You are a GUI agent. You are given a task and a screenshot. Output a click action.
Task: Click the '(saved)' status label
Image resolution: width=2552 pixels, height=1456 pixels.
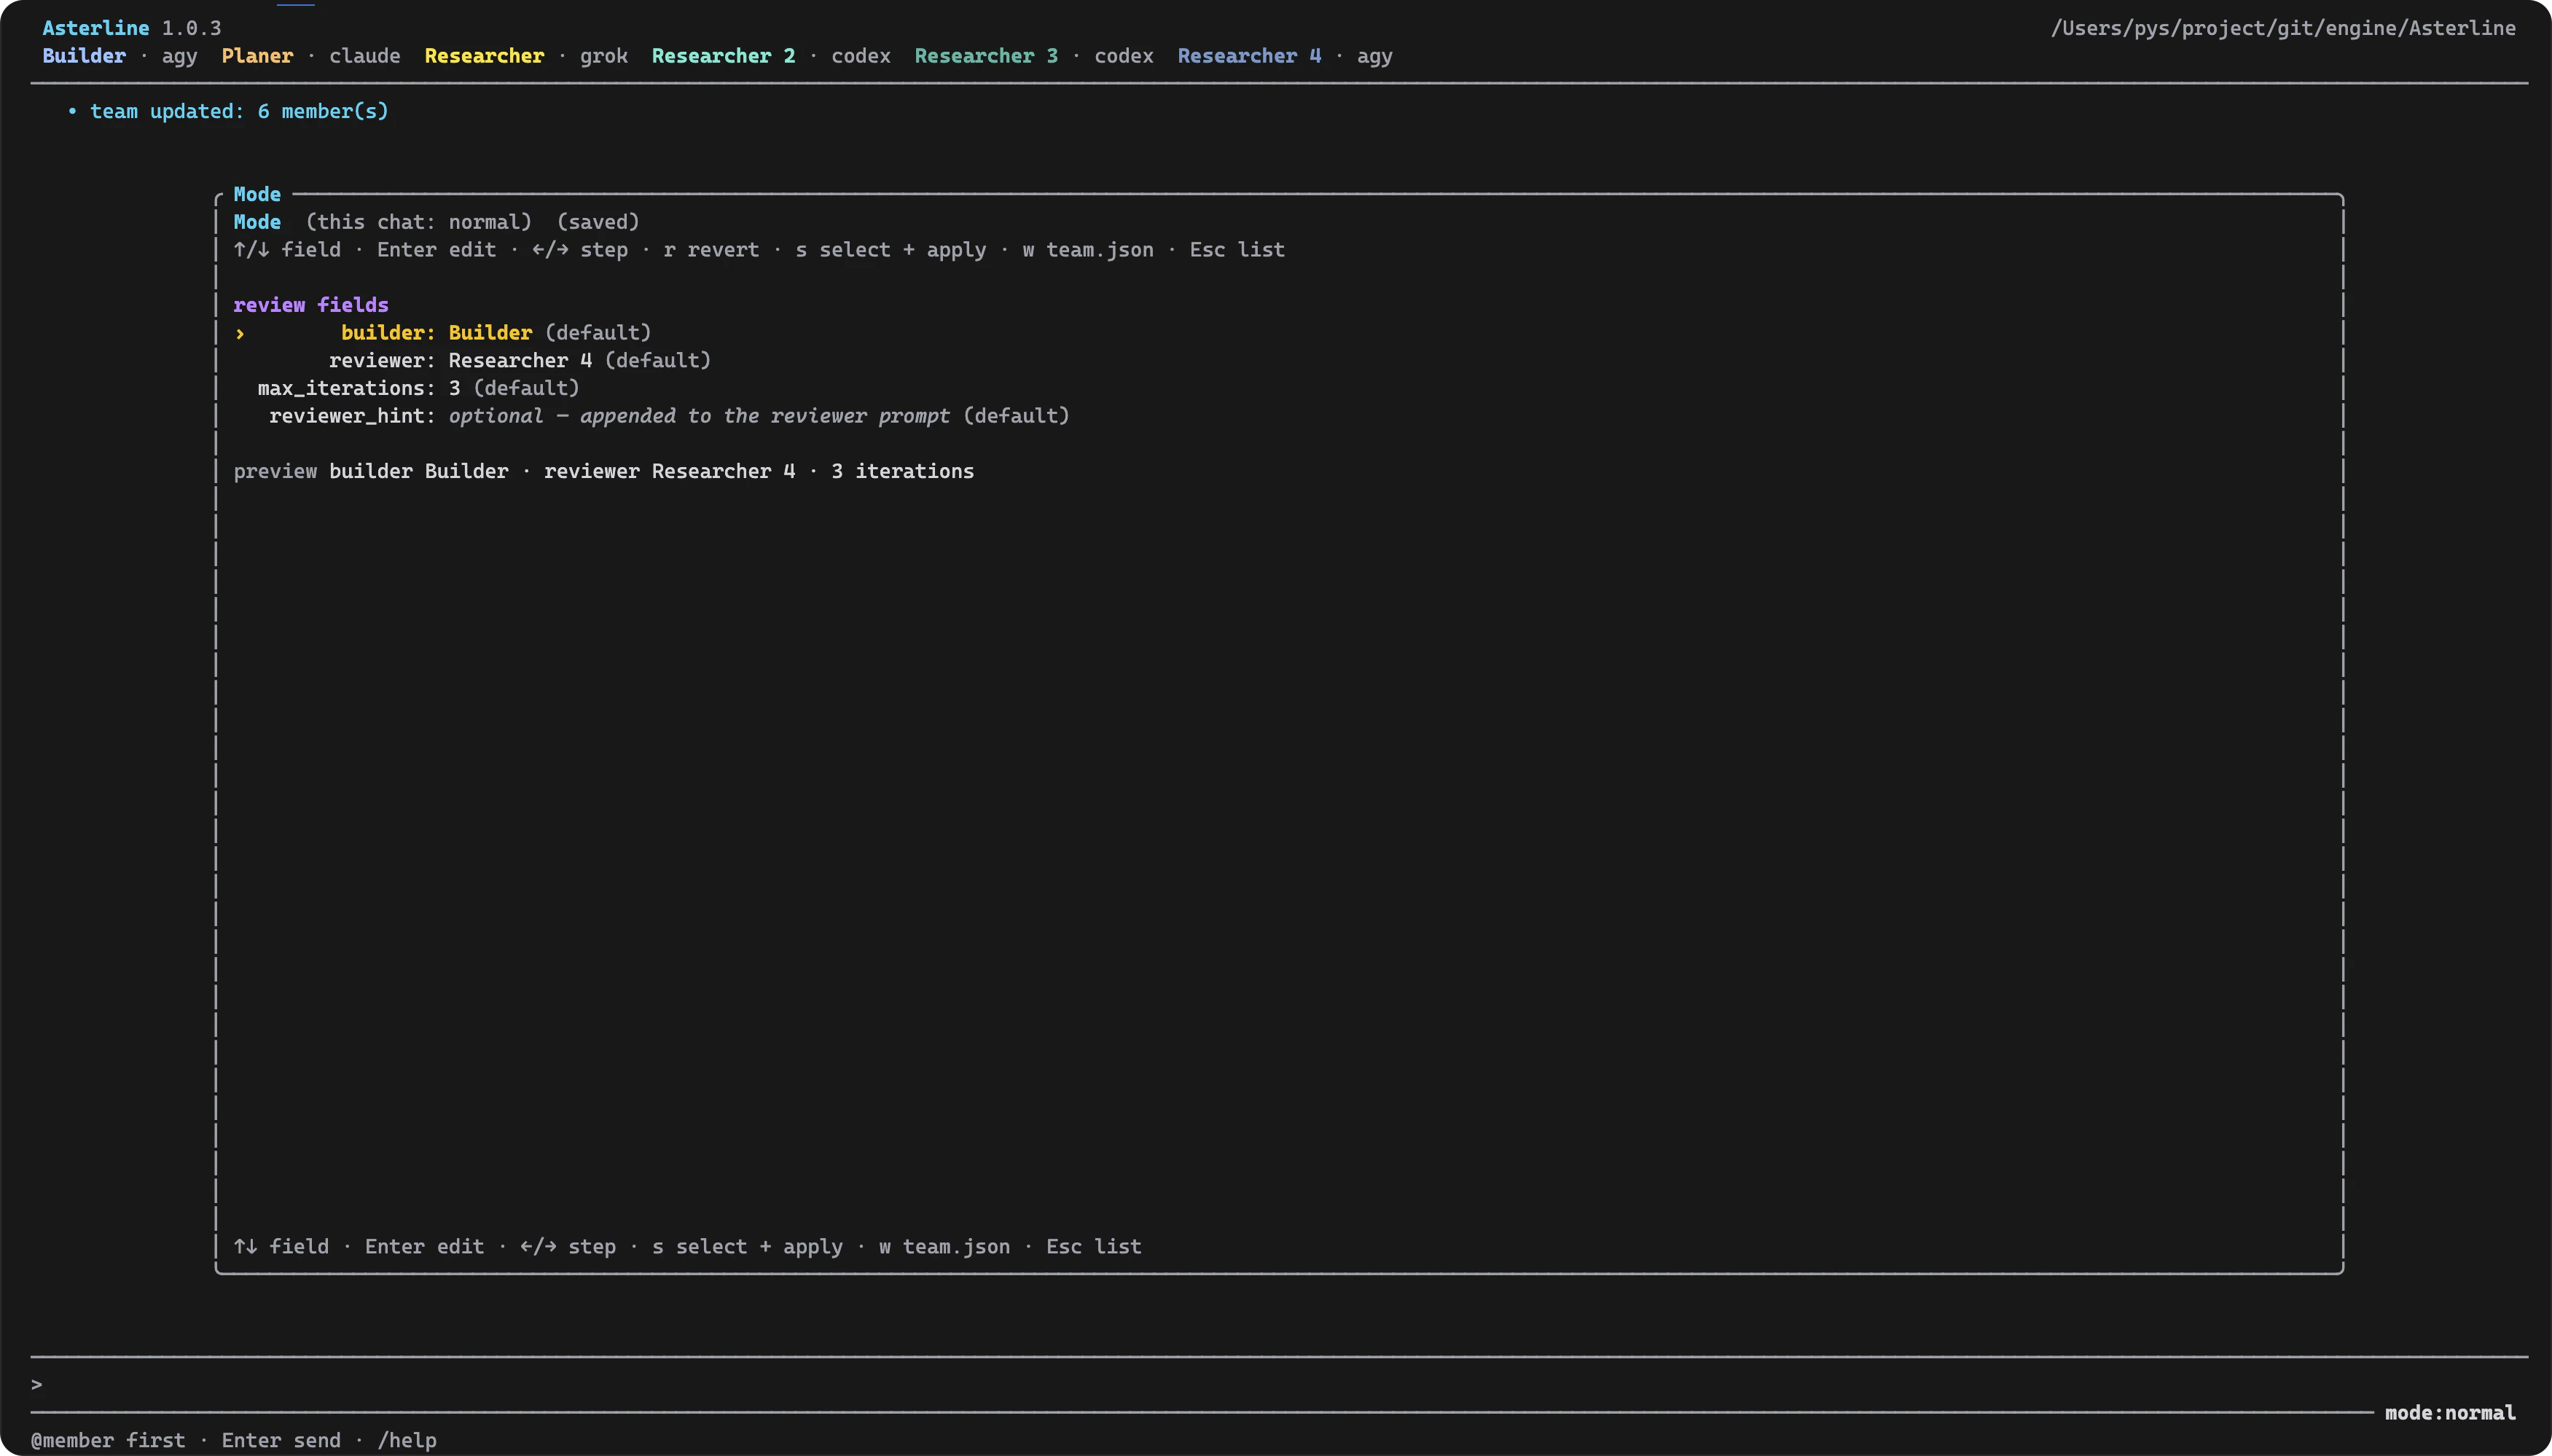point(598,222)
